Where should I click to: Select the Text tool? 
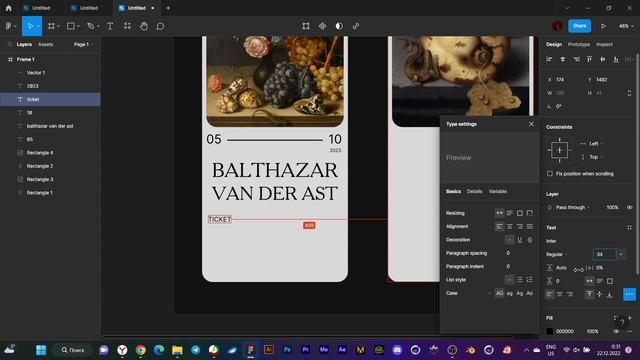coord(110,26)
